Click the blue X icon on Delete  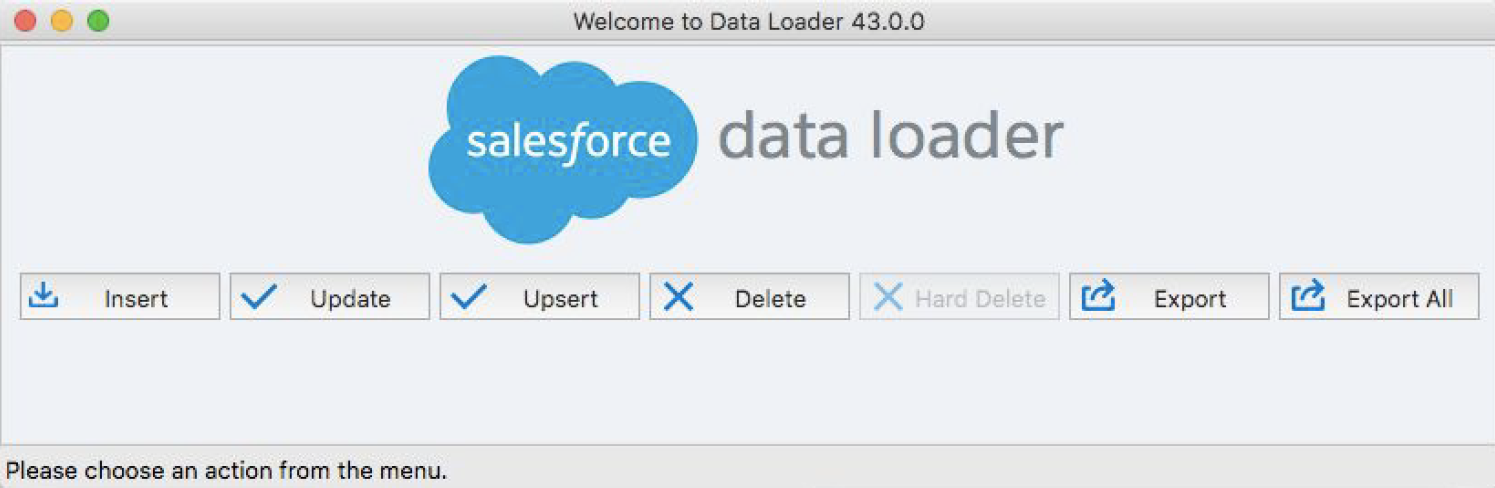click(x=678, y=297)
